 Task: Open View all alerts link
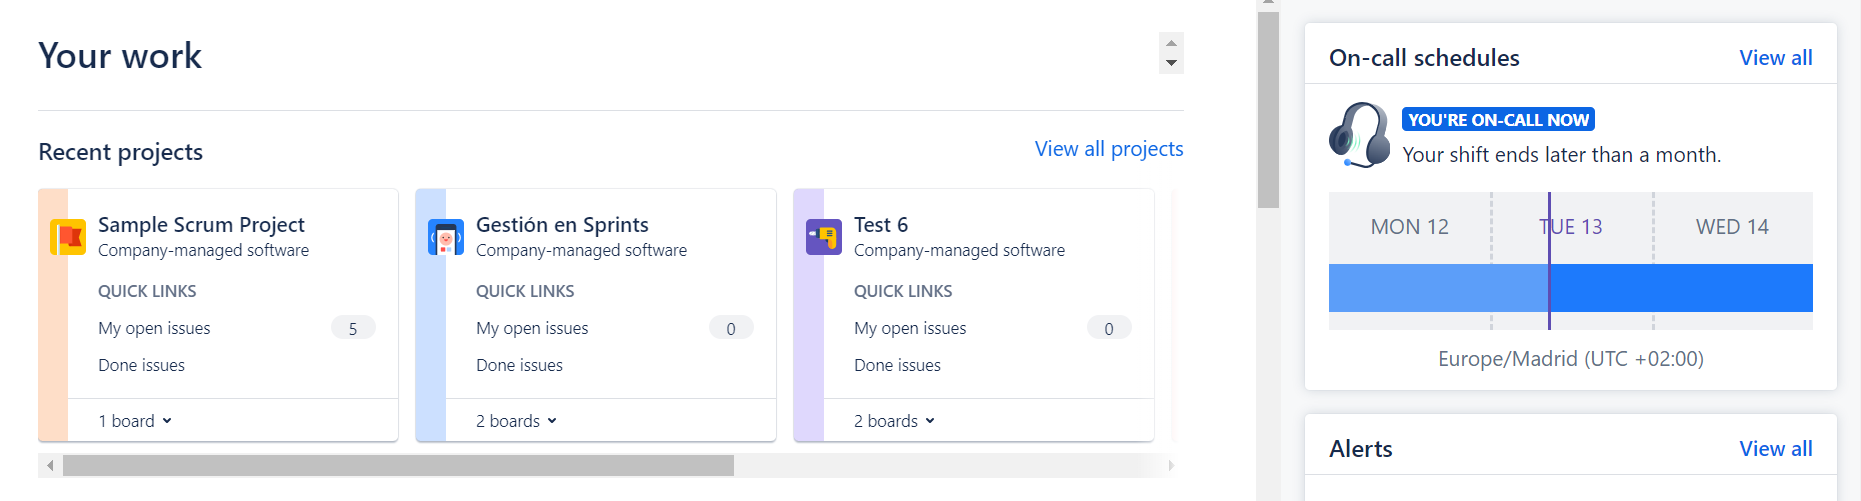(x=1775, y=449)
